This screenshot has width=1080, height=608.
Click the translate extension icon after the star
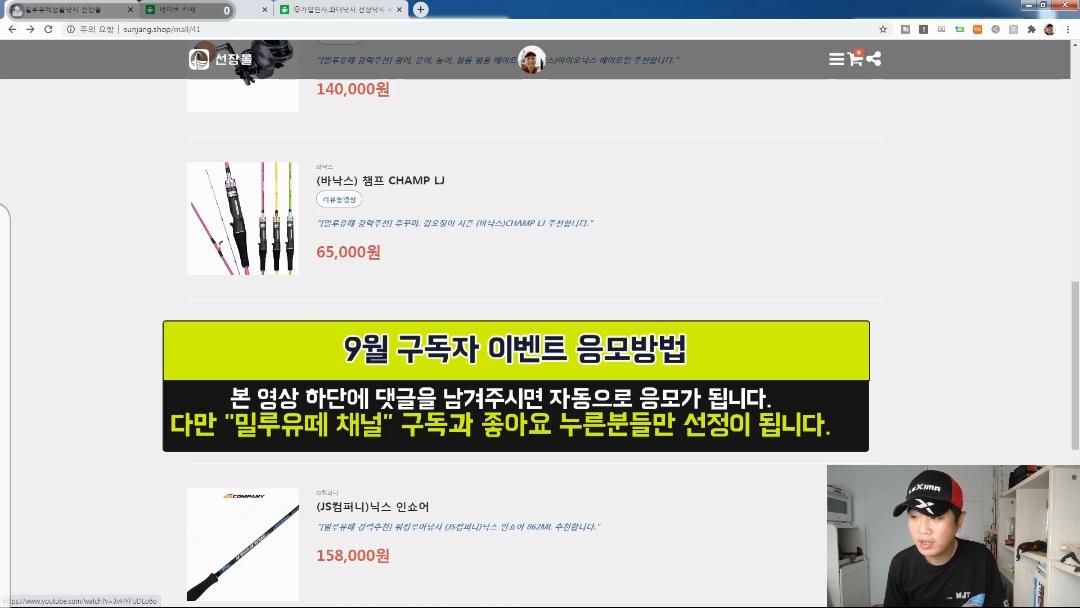point(906,29)
